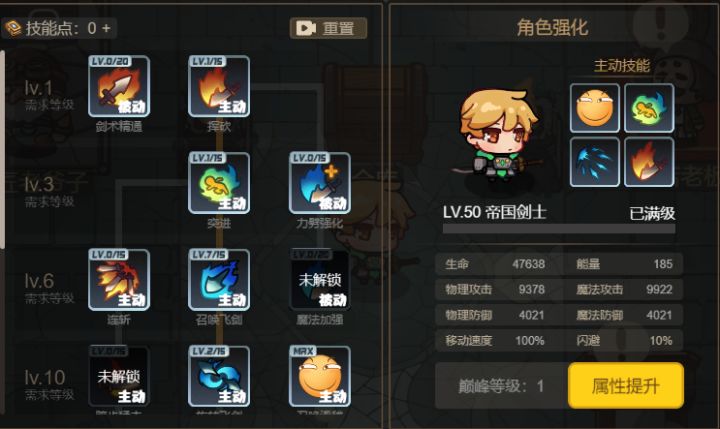Click the 重置 reset button
The height and width of the screenshot is (429, 720).
[328, 28]
